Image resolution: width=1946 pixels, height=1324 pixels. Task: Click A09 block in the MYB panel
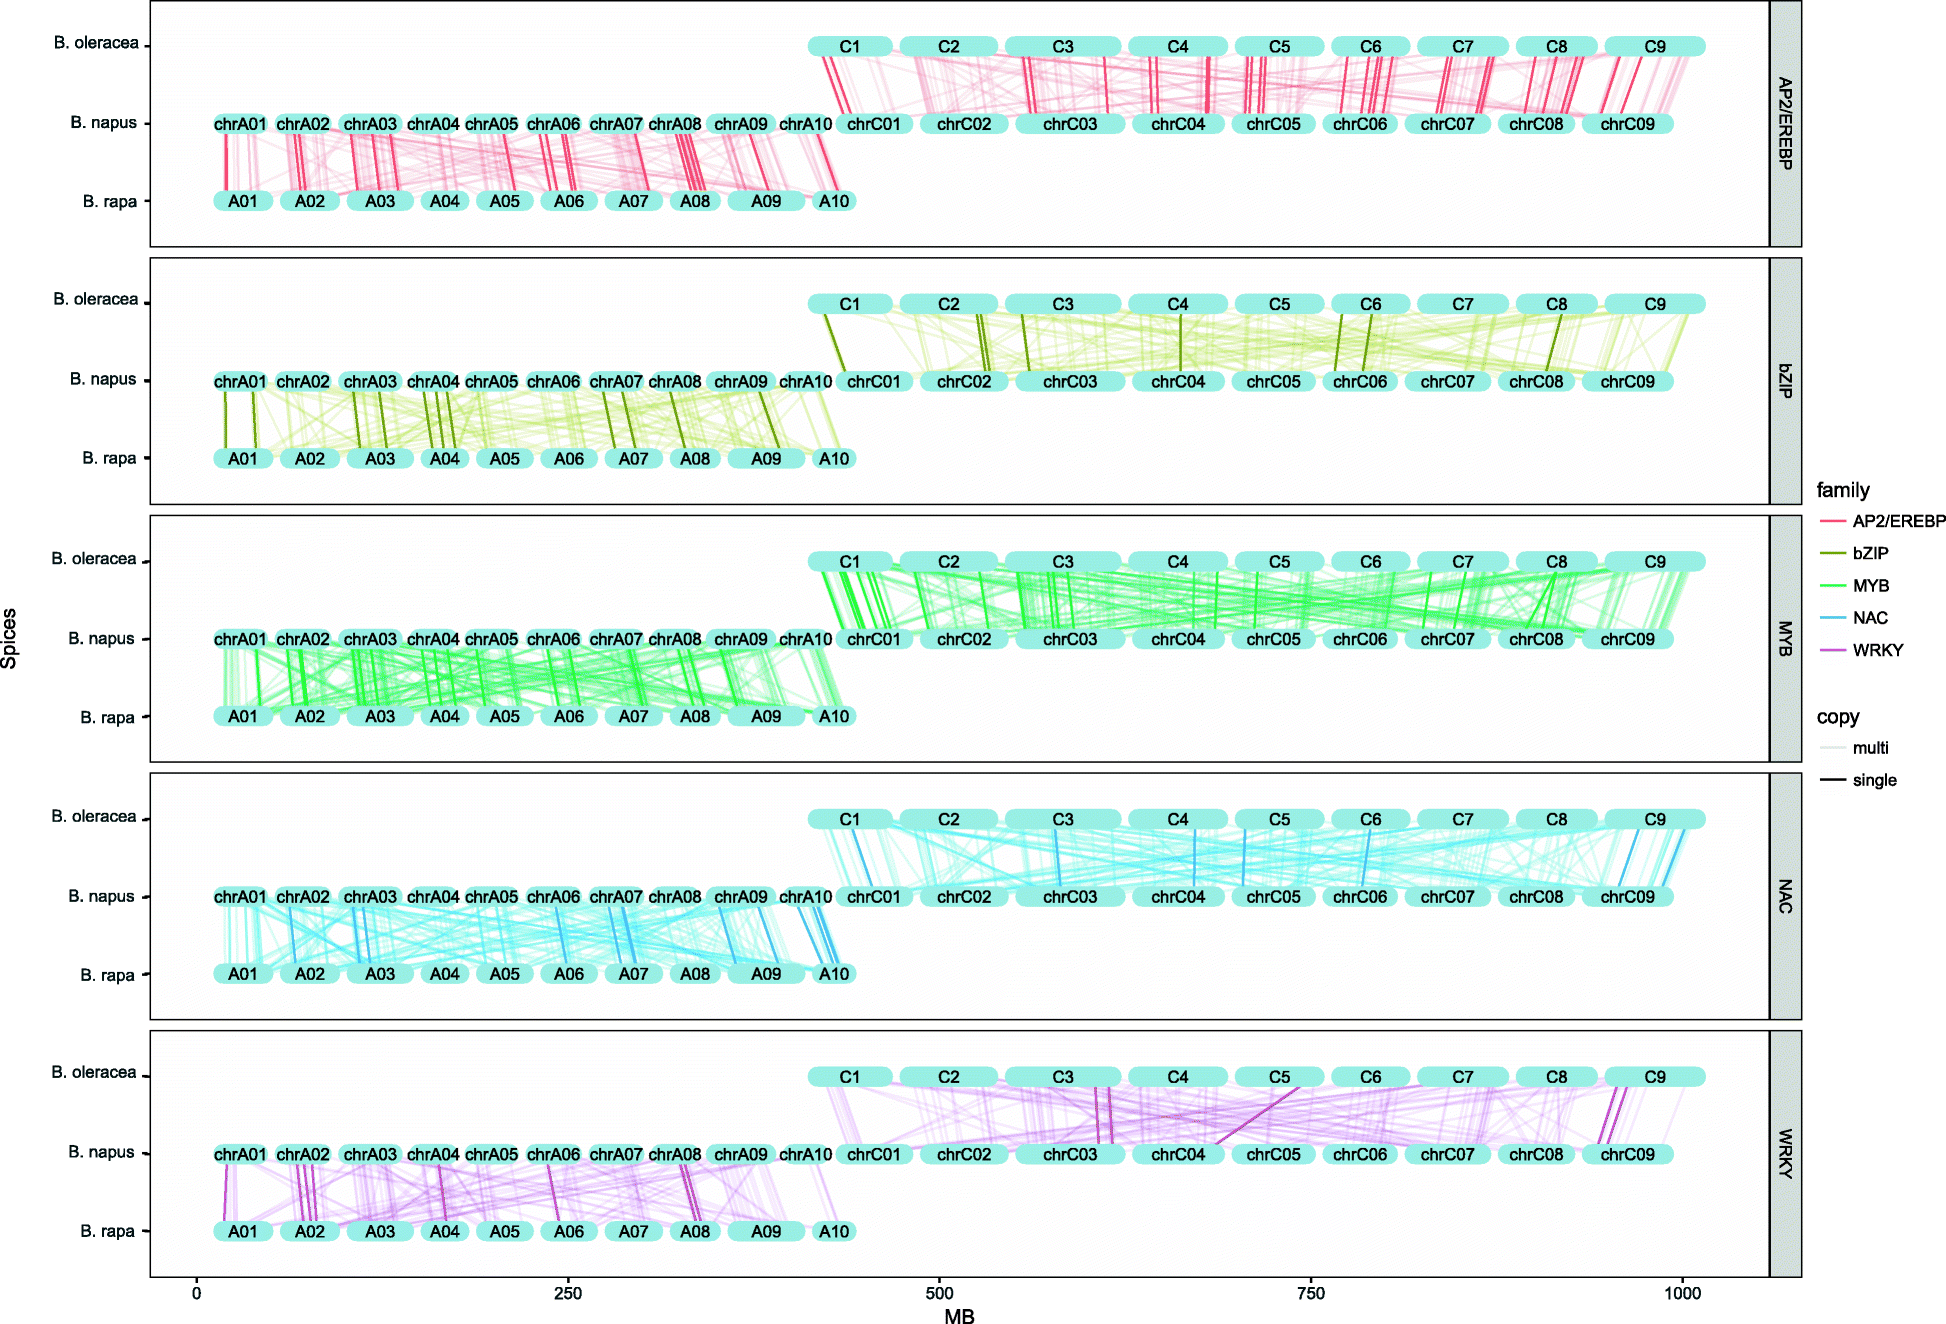pos(766,716)
